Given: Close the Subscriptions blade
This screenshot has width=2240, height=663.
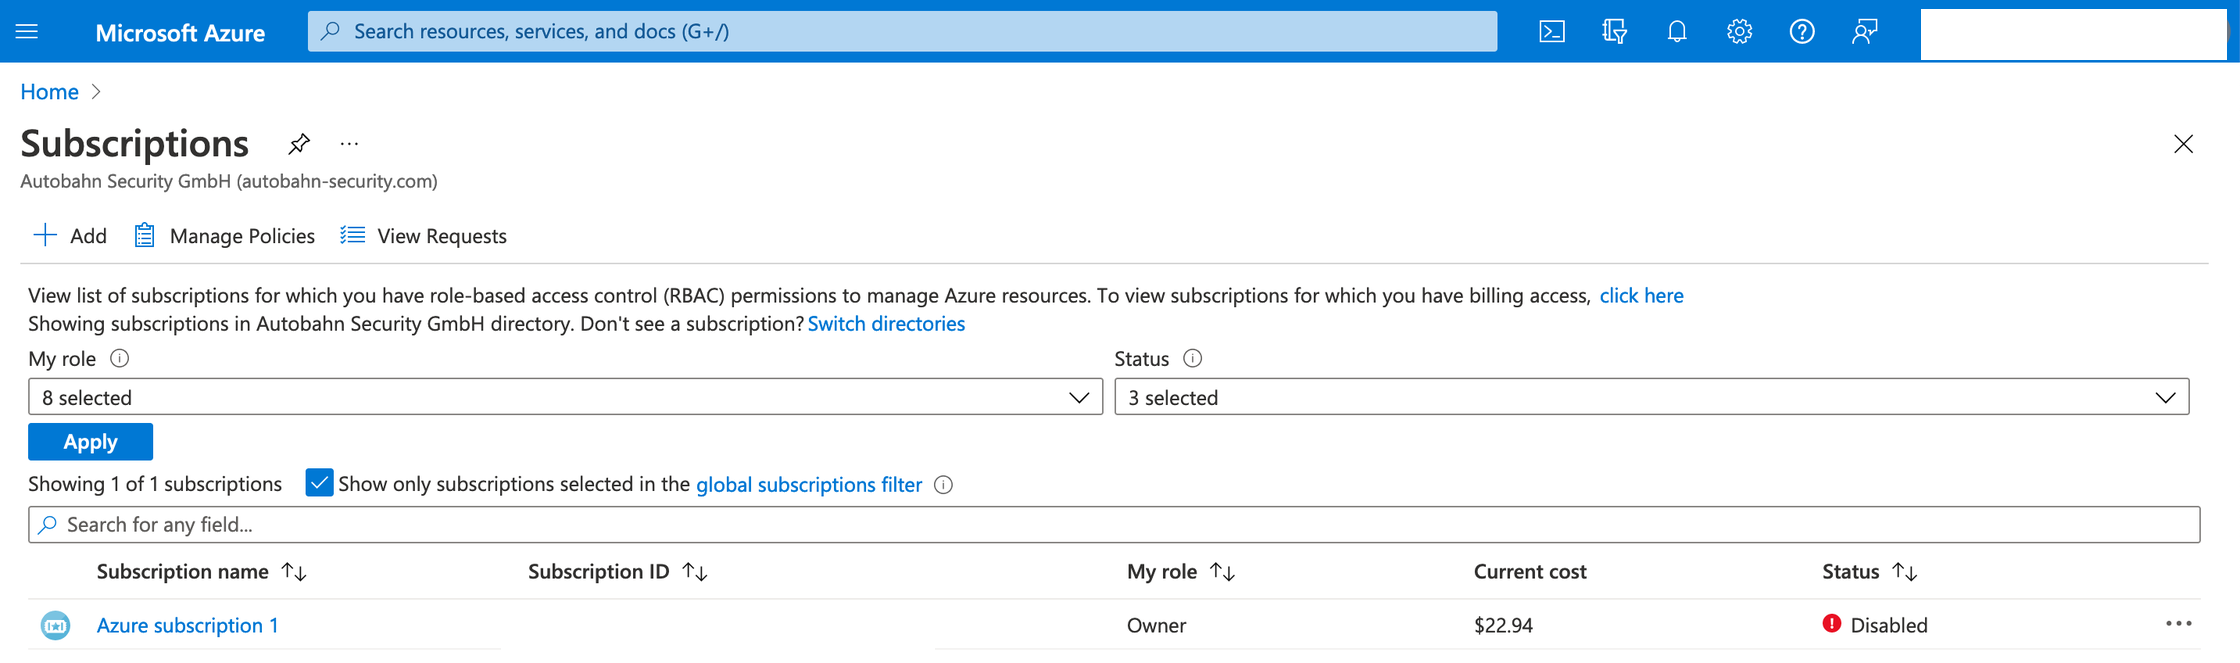Looking at the screenshot, I should tap(2183, 144).
